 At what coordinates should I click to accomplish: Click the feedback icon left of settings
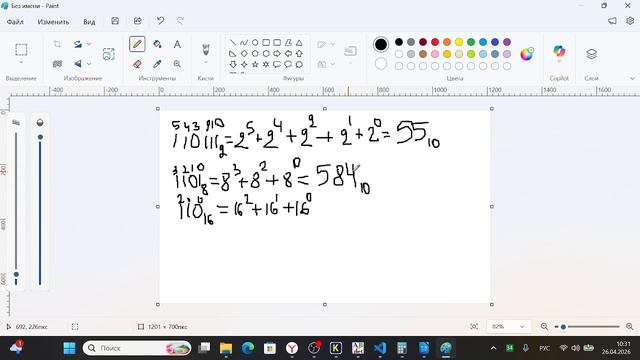[612, 21]
